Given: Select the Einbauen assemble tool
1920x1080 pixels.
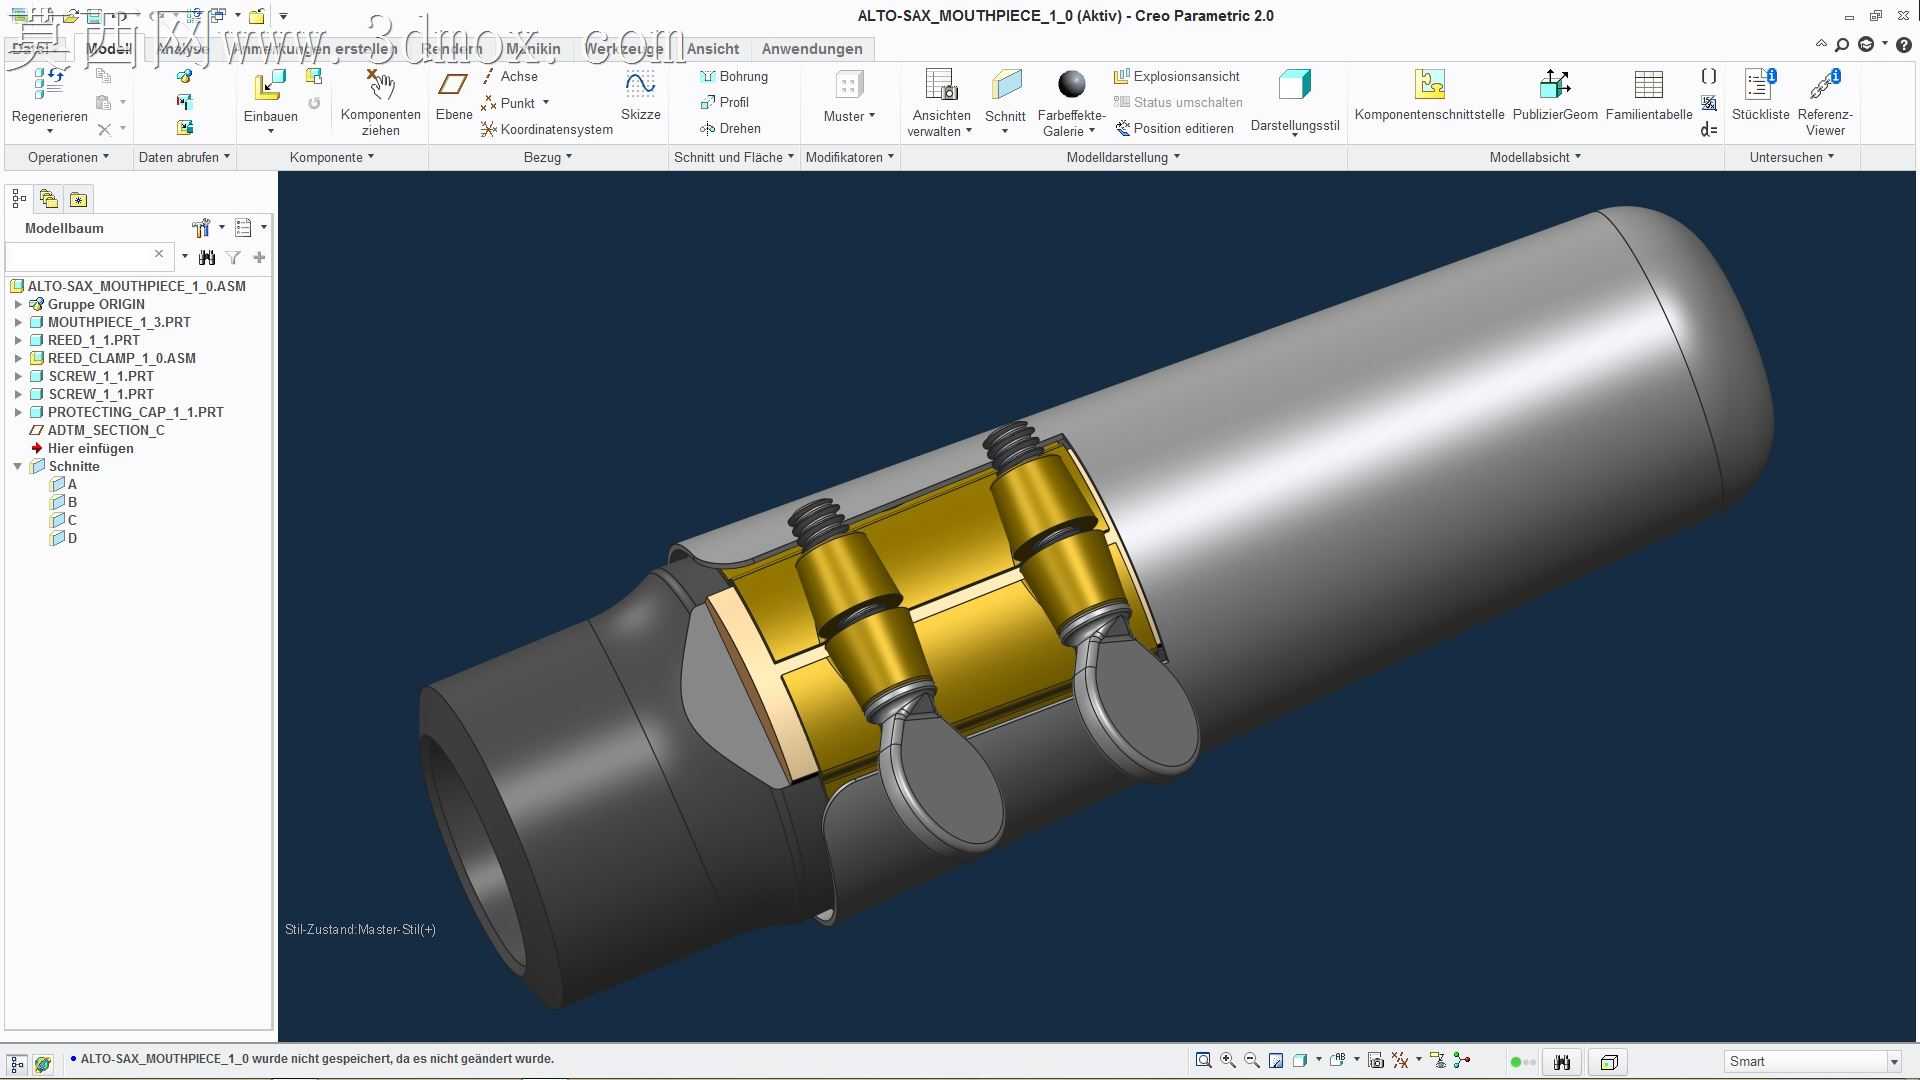Looking at the screenshot, I should click(x=270, y=86).
